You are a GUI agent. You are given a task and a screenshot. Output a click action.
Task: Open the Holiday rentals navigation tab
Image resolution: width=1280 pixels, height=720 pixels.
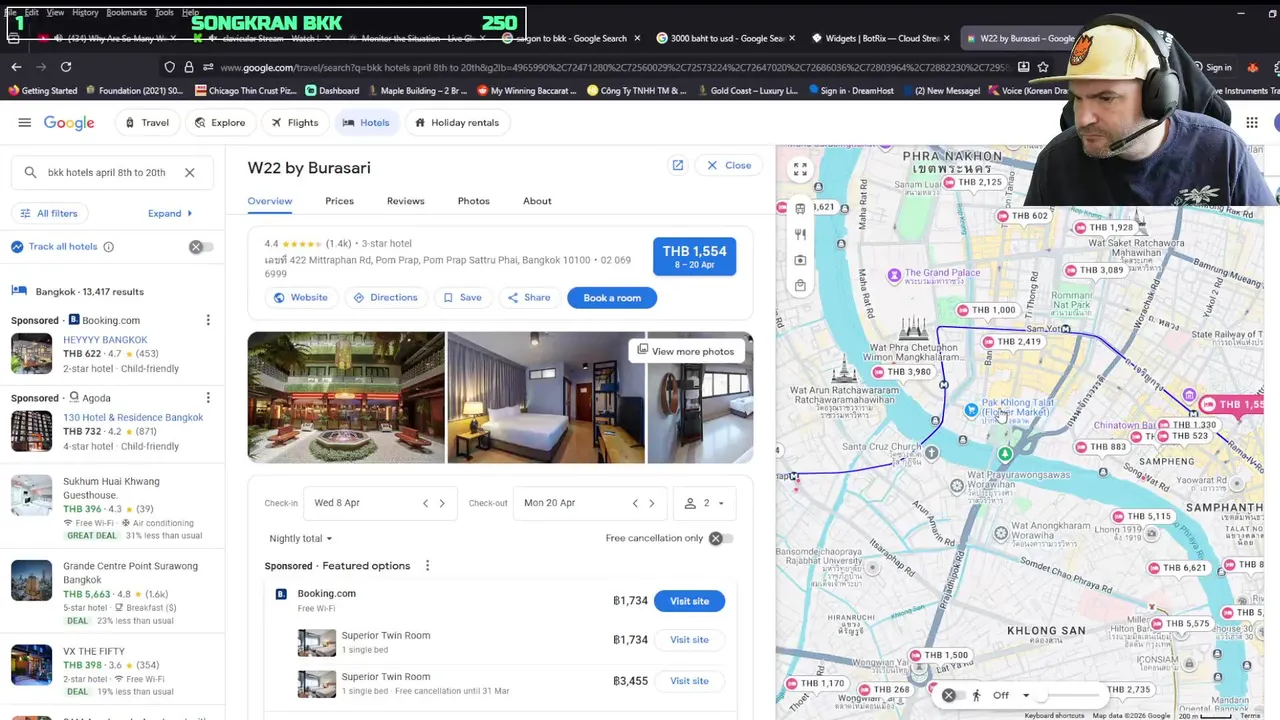pyautogui.click(x=456, y=122)
